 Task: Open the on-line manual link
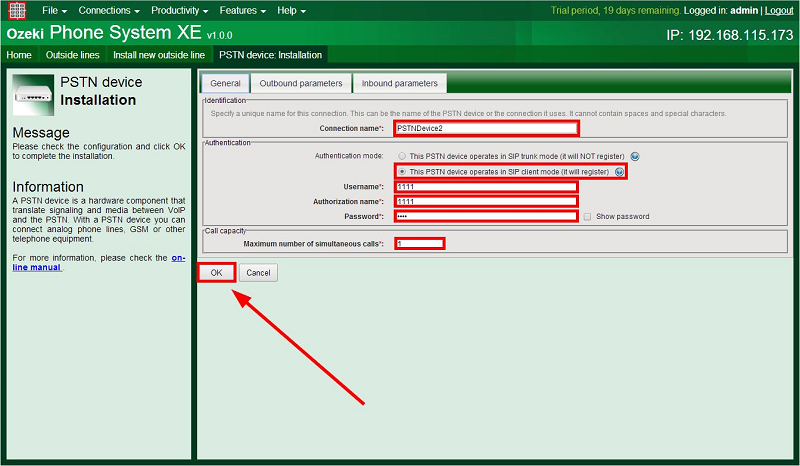pyautogui.click(x=99, y=262)
